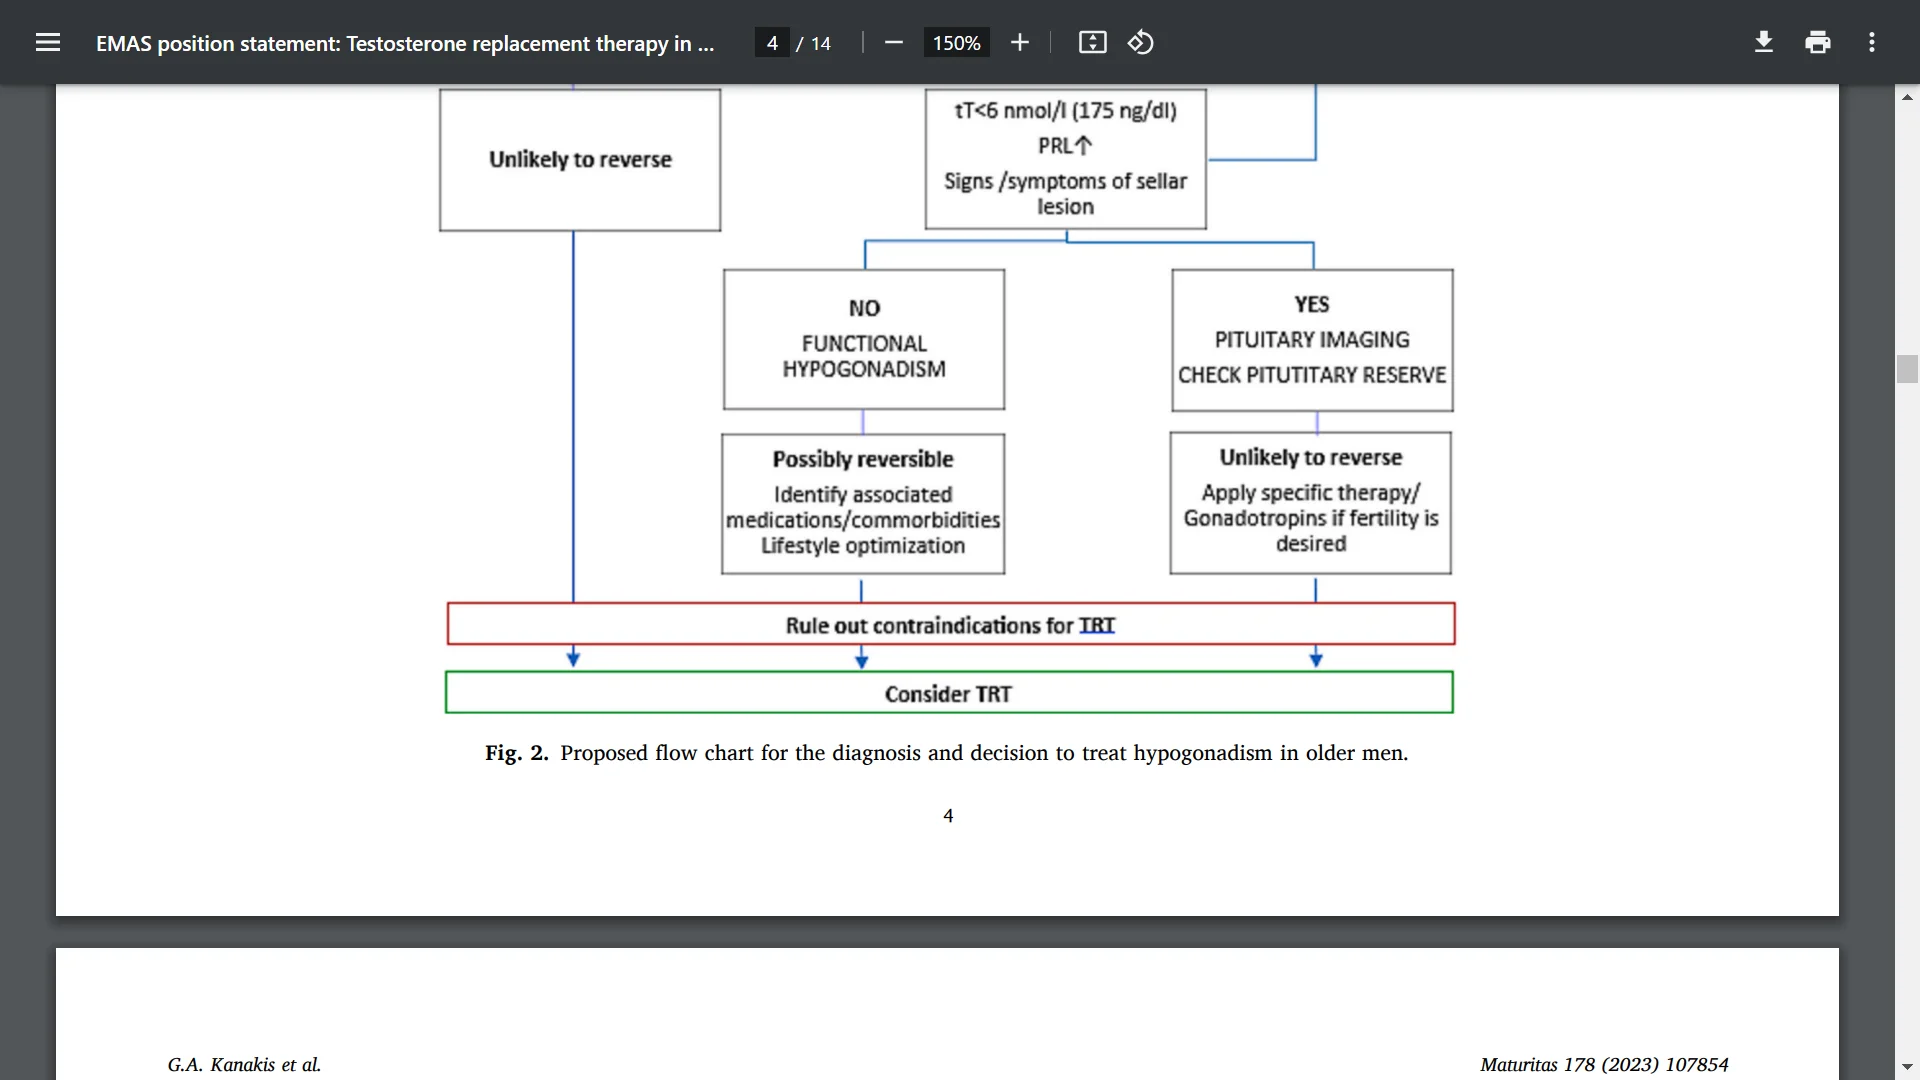Click the left-column 'Unlikely to reverse' box
1920x1080 pixels.
pyautogui.click(x=580, y=160)
